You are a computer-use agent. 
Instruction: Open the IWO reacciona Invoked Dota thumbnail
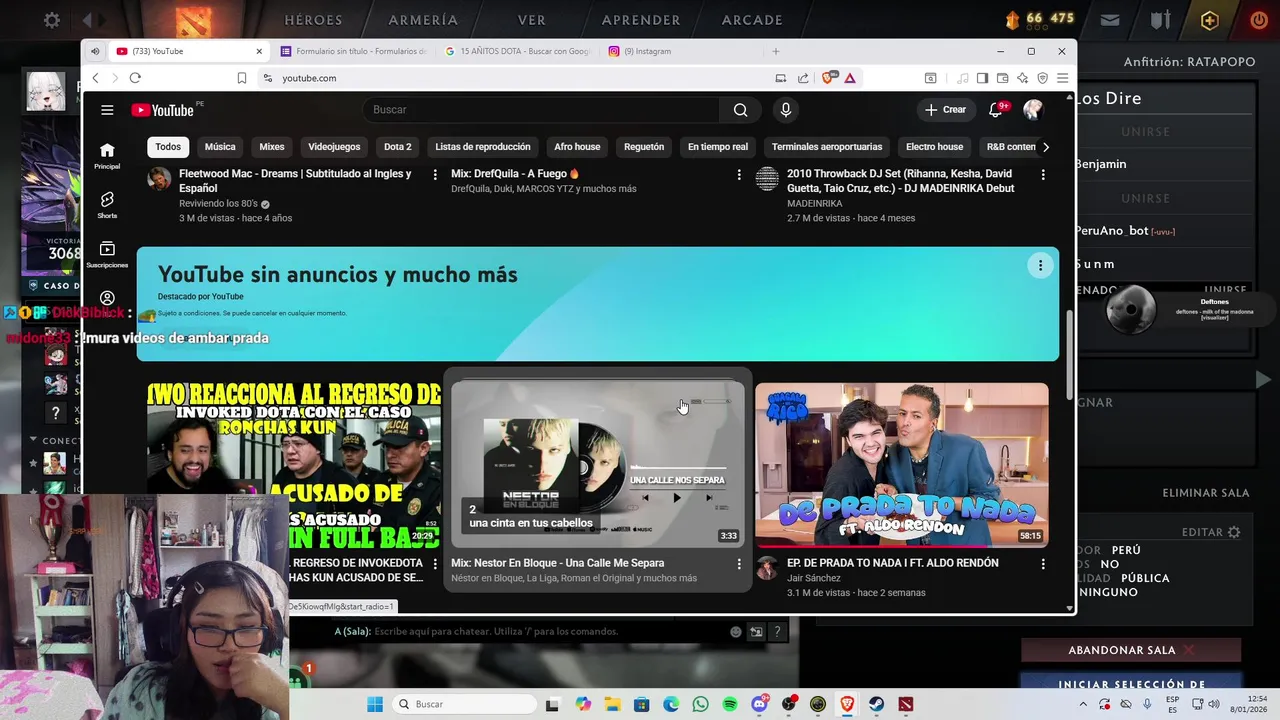point(294,465)
